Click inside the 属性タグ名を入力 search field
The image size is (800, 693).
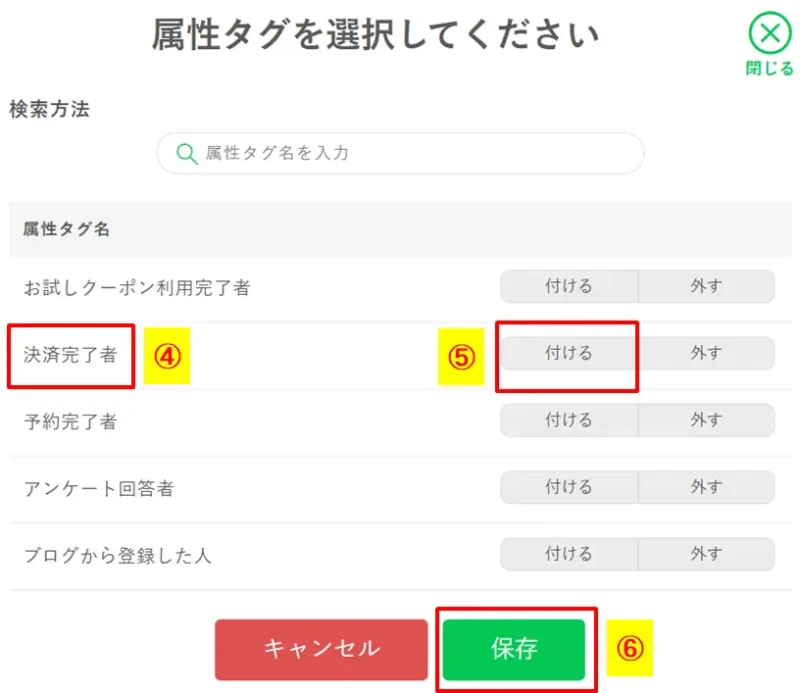pyautogui.click(x=400, y=152)
